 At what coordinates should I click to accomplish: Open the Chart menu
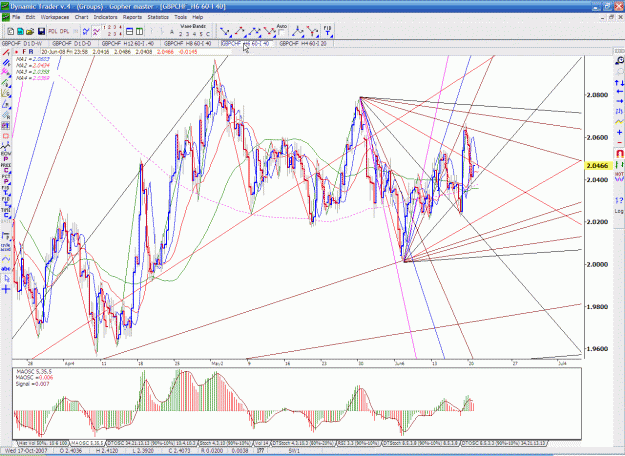click(x=81, y=17)
